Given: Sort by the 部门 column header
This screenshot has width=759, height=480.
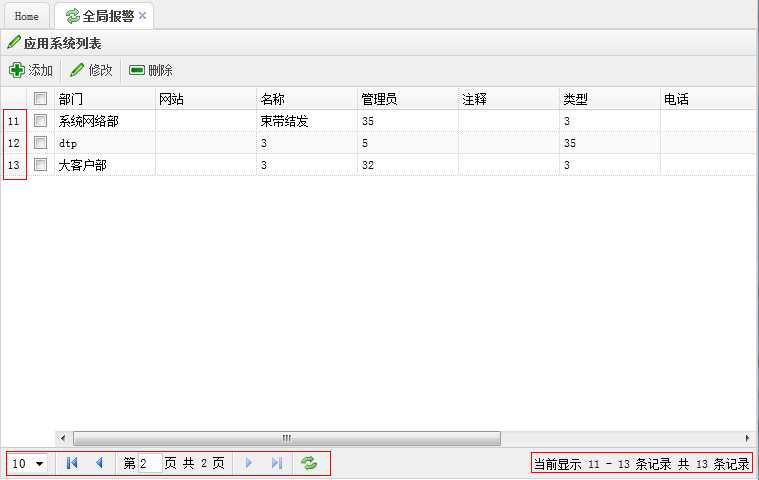Looking at the screenshot, I should [105, 99].
